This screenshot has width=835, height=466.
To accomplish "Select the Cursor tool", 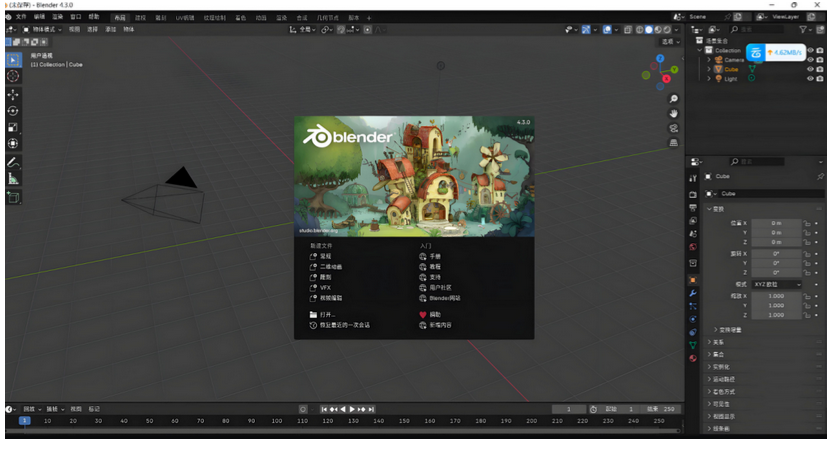I will click(13, 76).
